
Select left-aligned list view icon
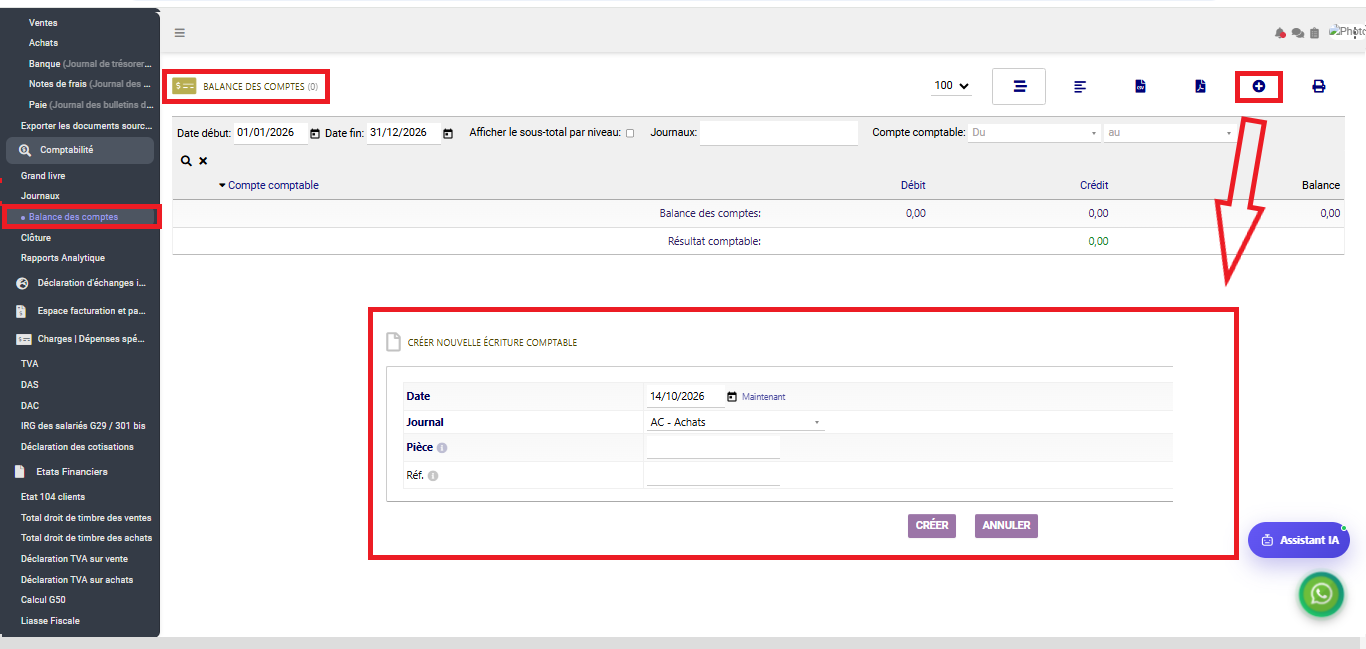click(x=1080, y=87)
